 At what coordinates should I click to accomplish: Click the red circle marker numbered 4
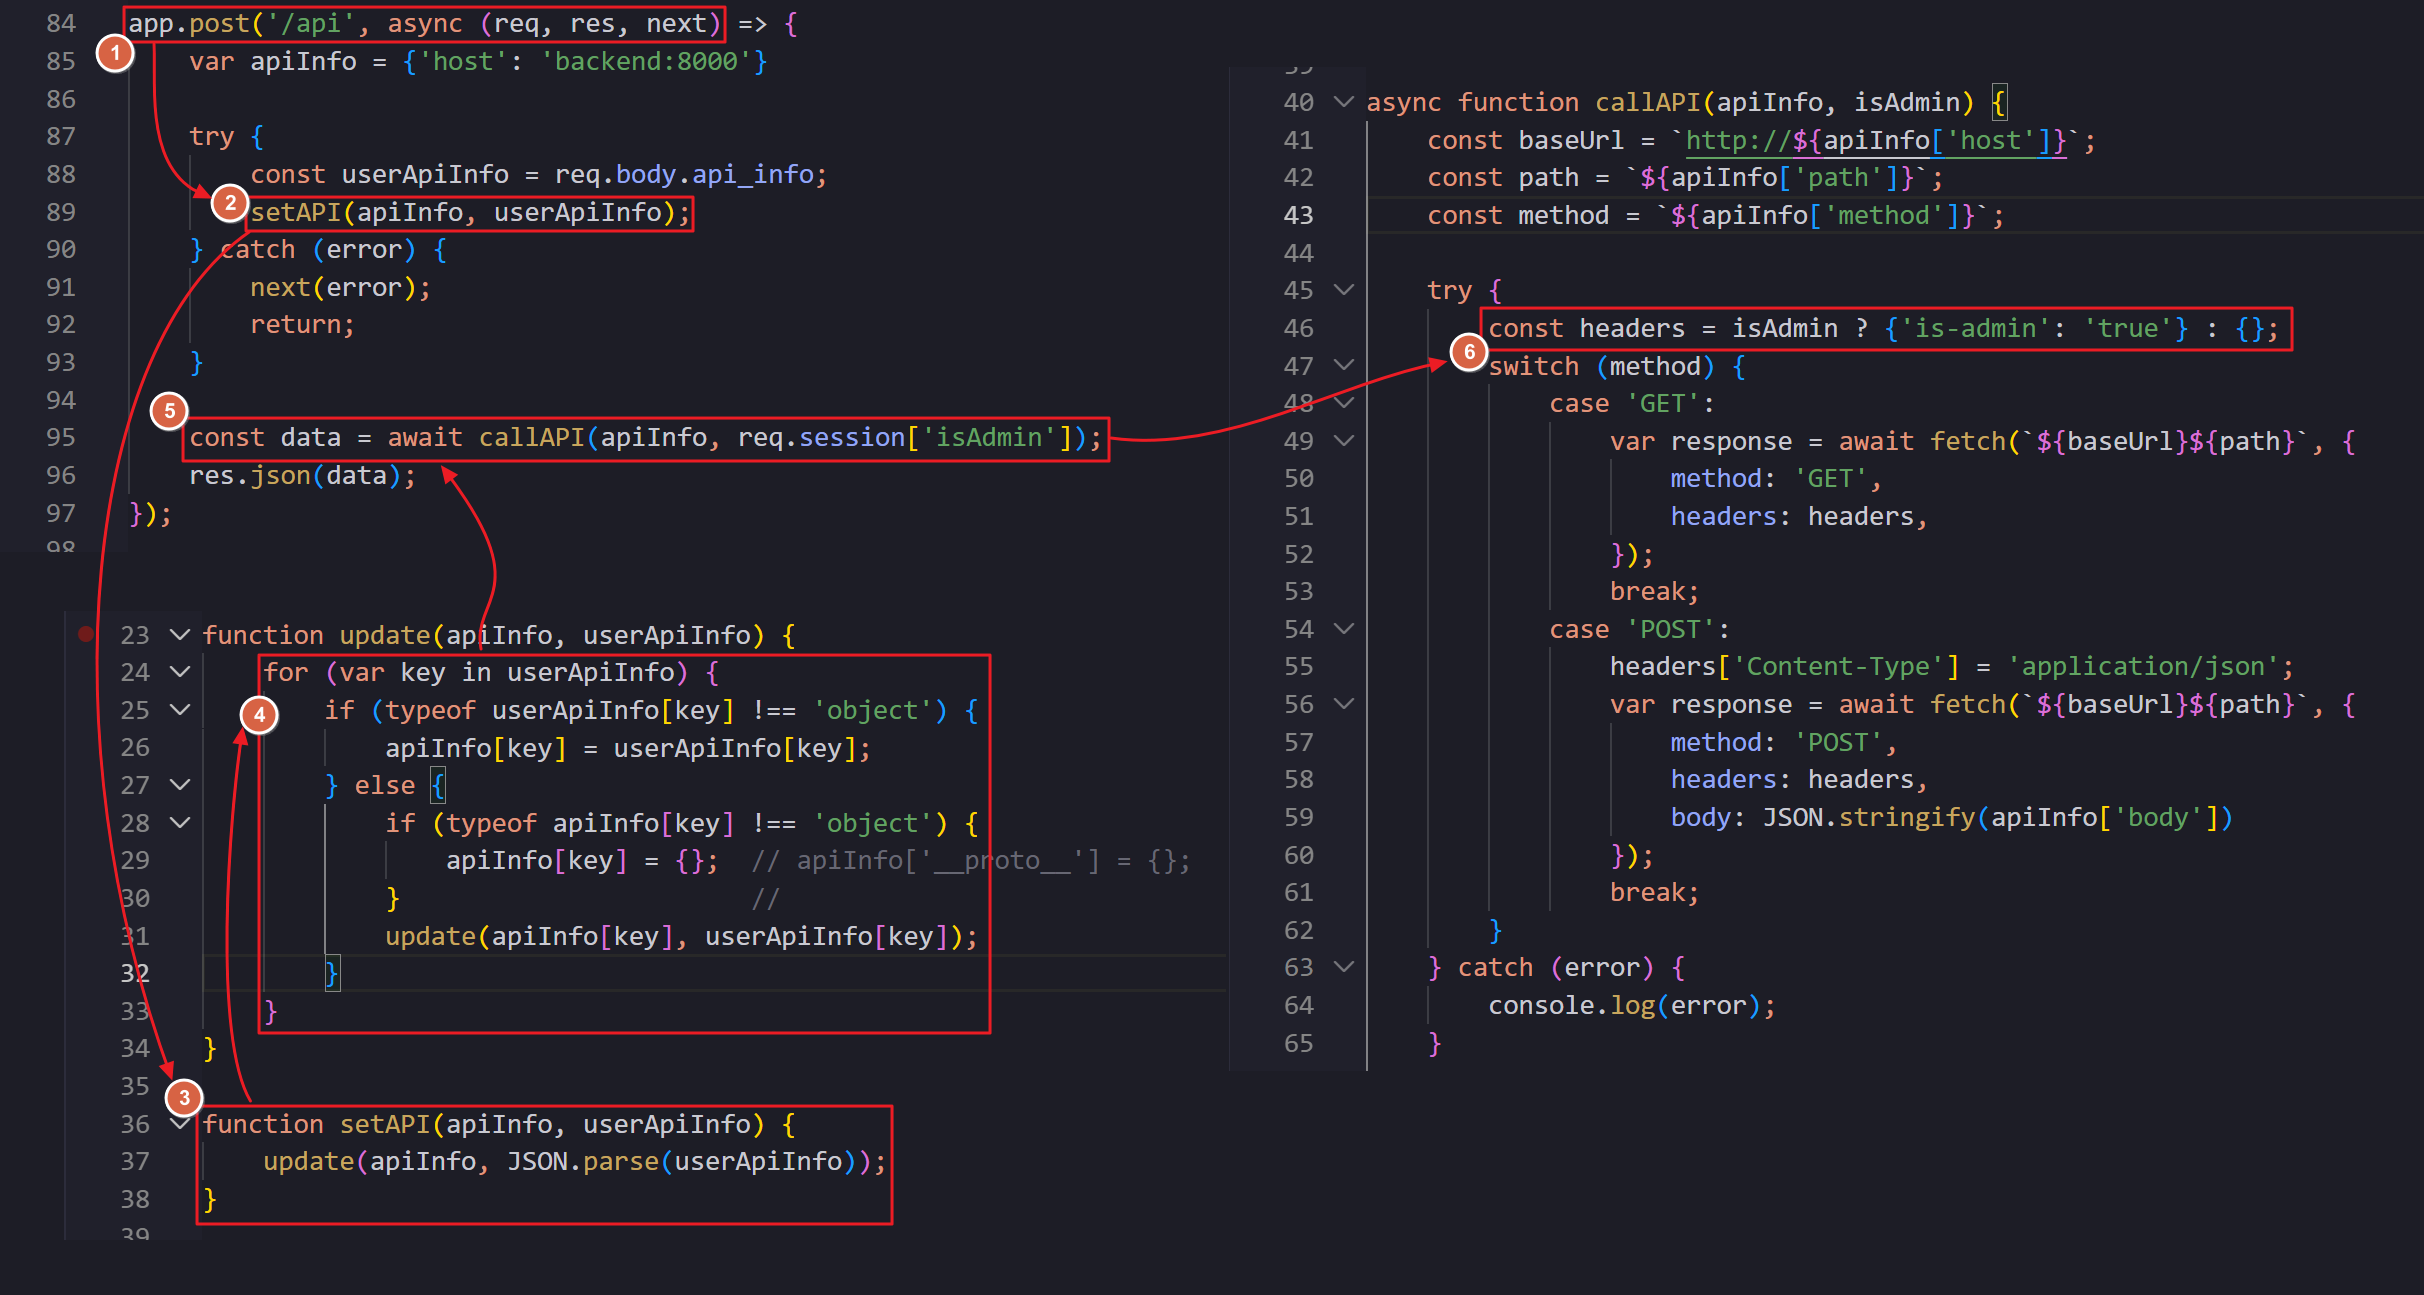pyautogui.click(x=260, y=715)
